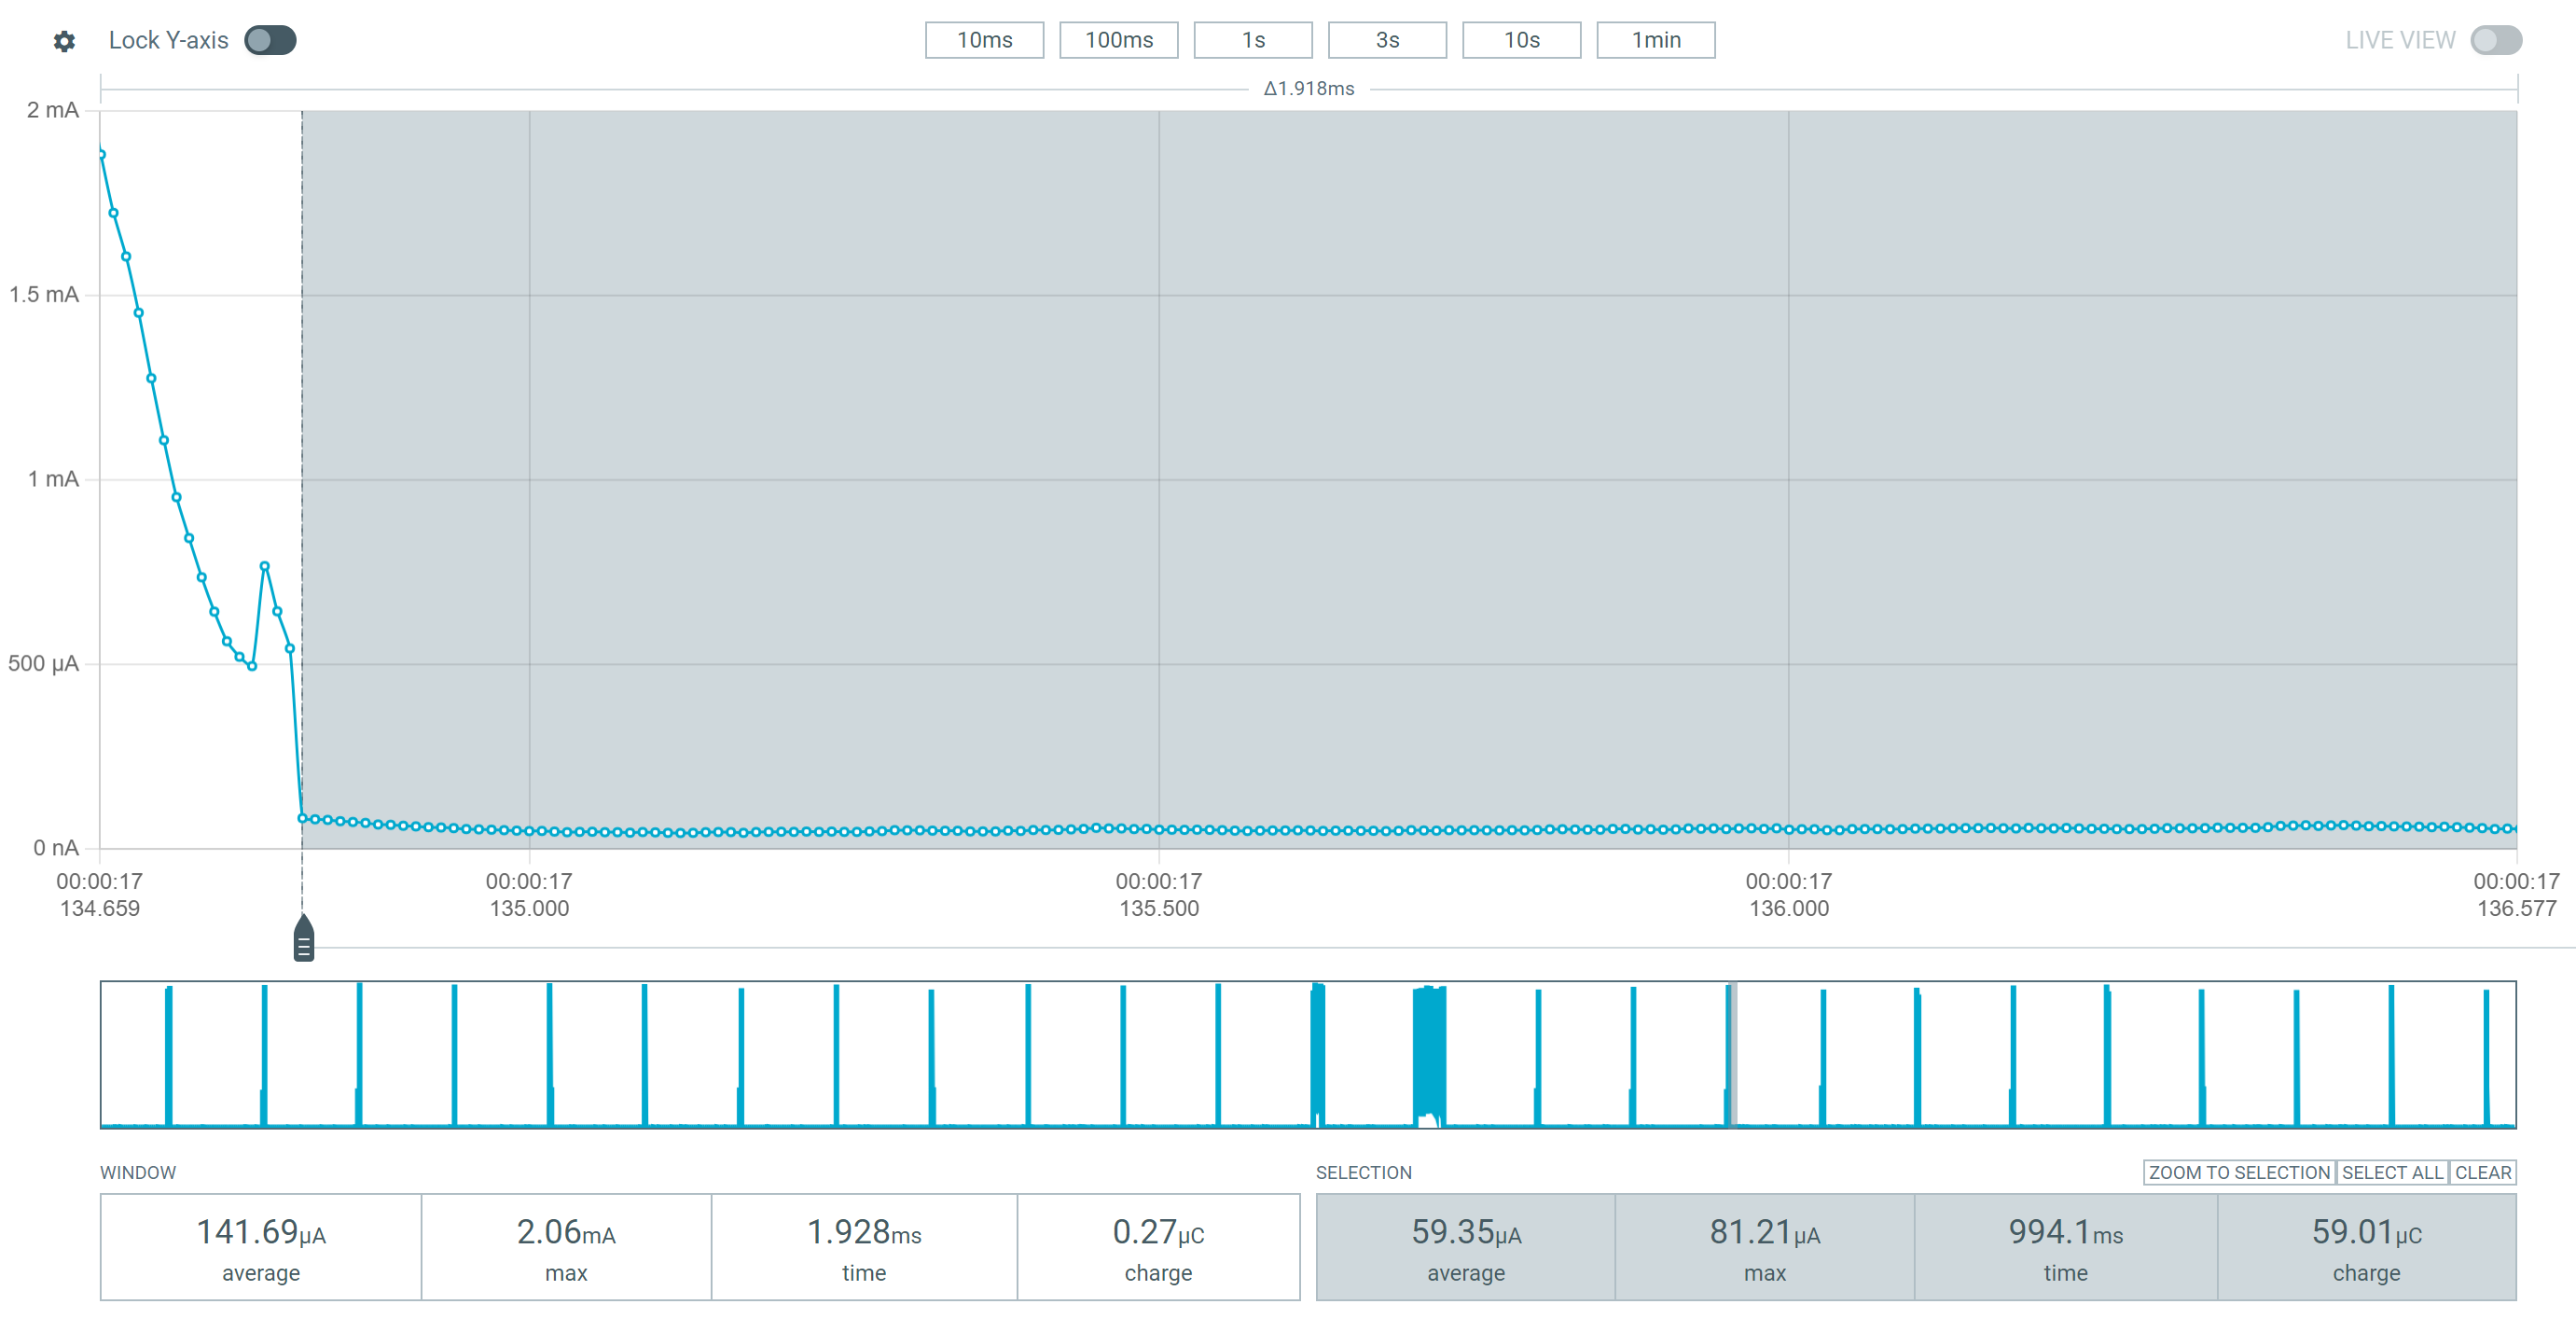Toggle the Lock Y-axis switch
Image resolution: width=2576 pixels, height=1332 pixels.
pyautogui.click(x=270, y=40)
